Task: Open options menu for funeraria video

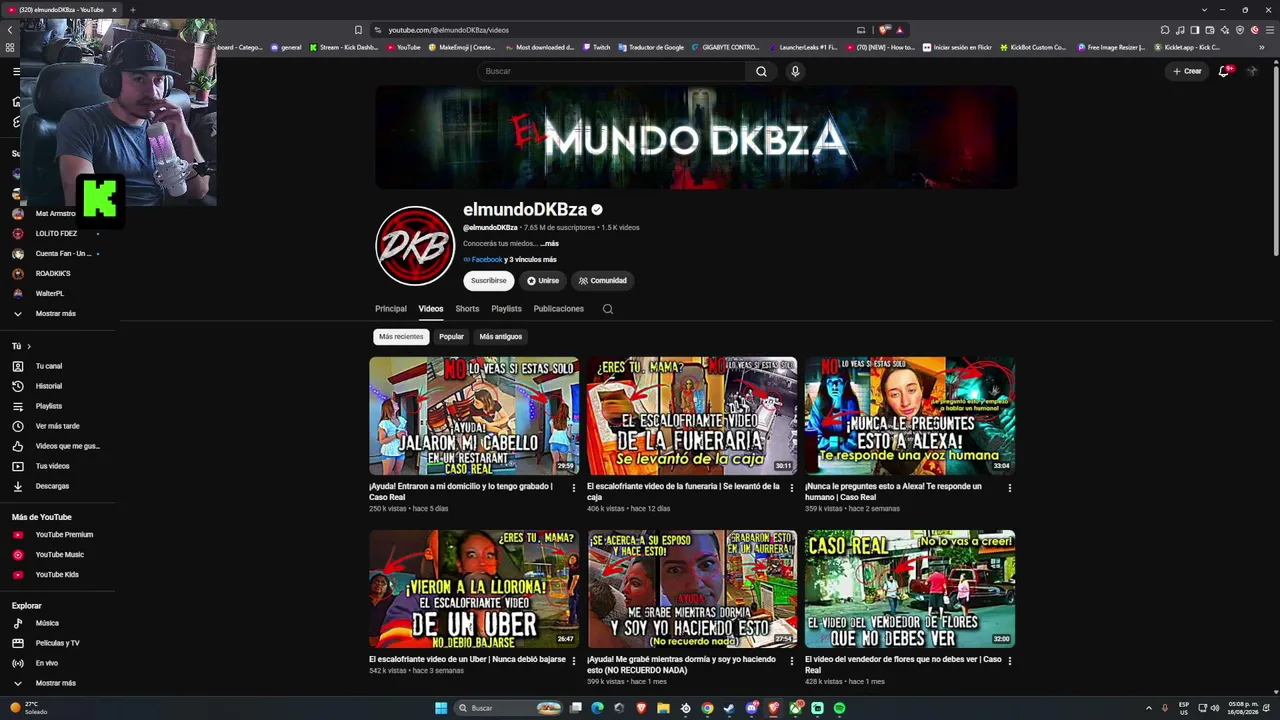Action: (x=791, y=488)
